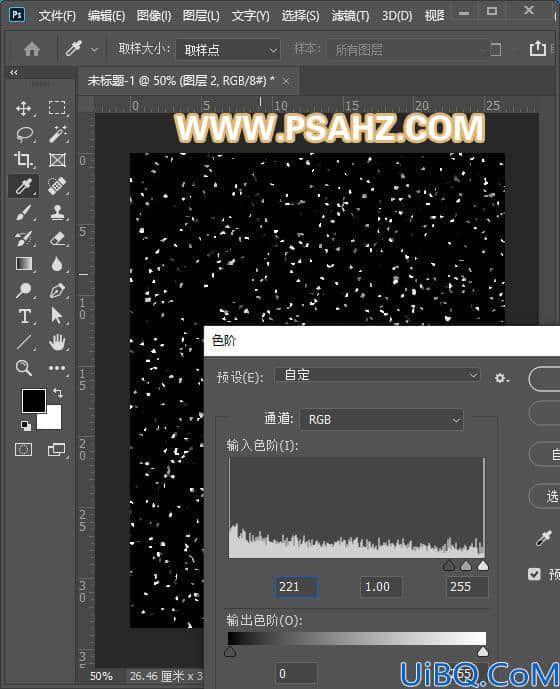Select the Lasso tool
Viewport: 560px width, 689px height.
(x=24, y=134)
